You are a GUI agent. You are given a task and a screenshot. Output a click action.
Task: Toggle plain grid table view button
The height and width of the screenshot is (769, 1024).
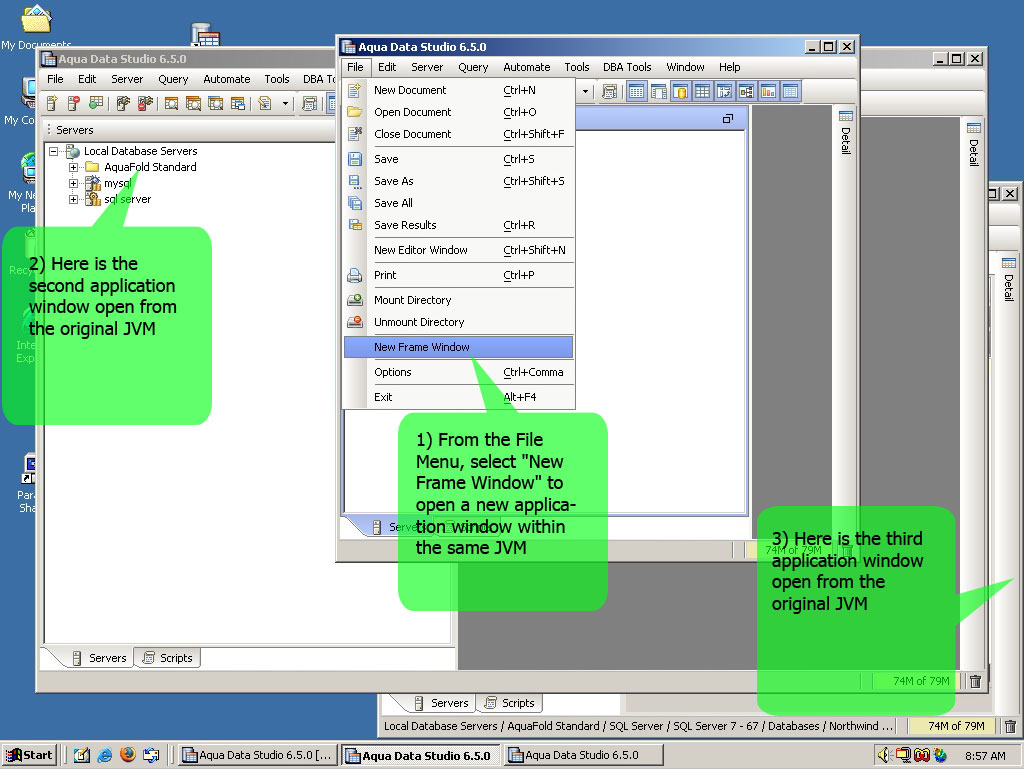click(x=703, y=91)
